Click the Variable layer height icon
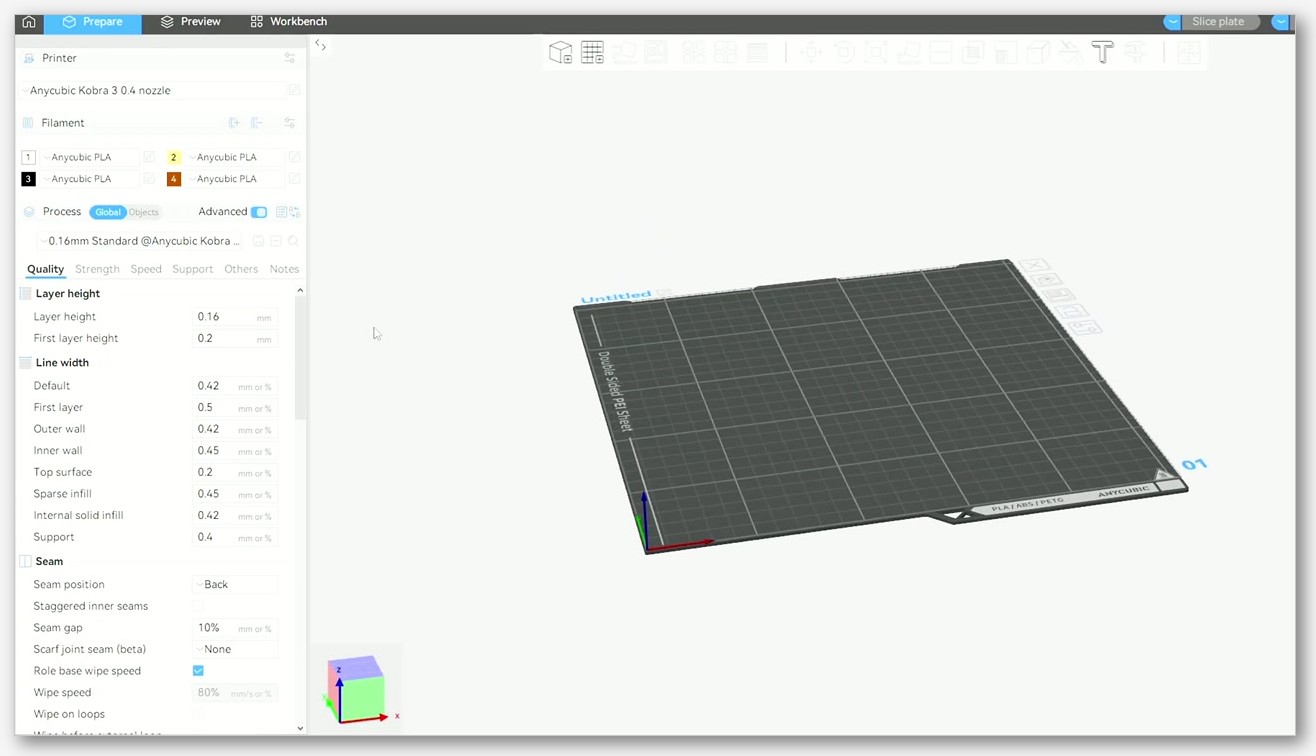 pos(757,52)
